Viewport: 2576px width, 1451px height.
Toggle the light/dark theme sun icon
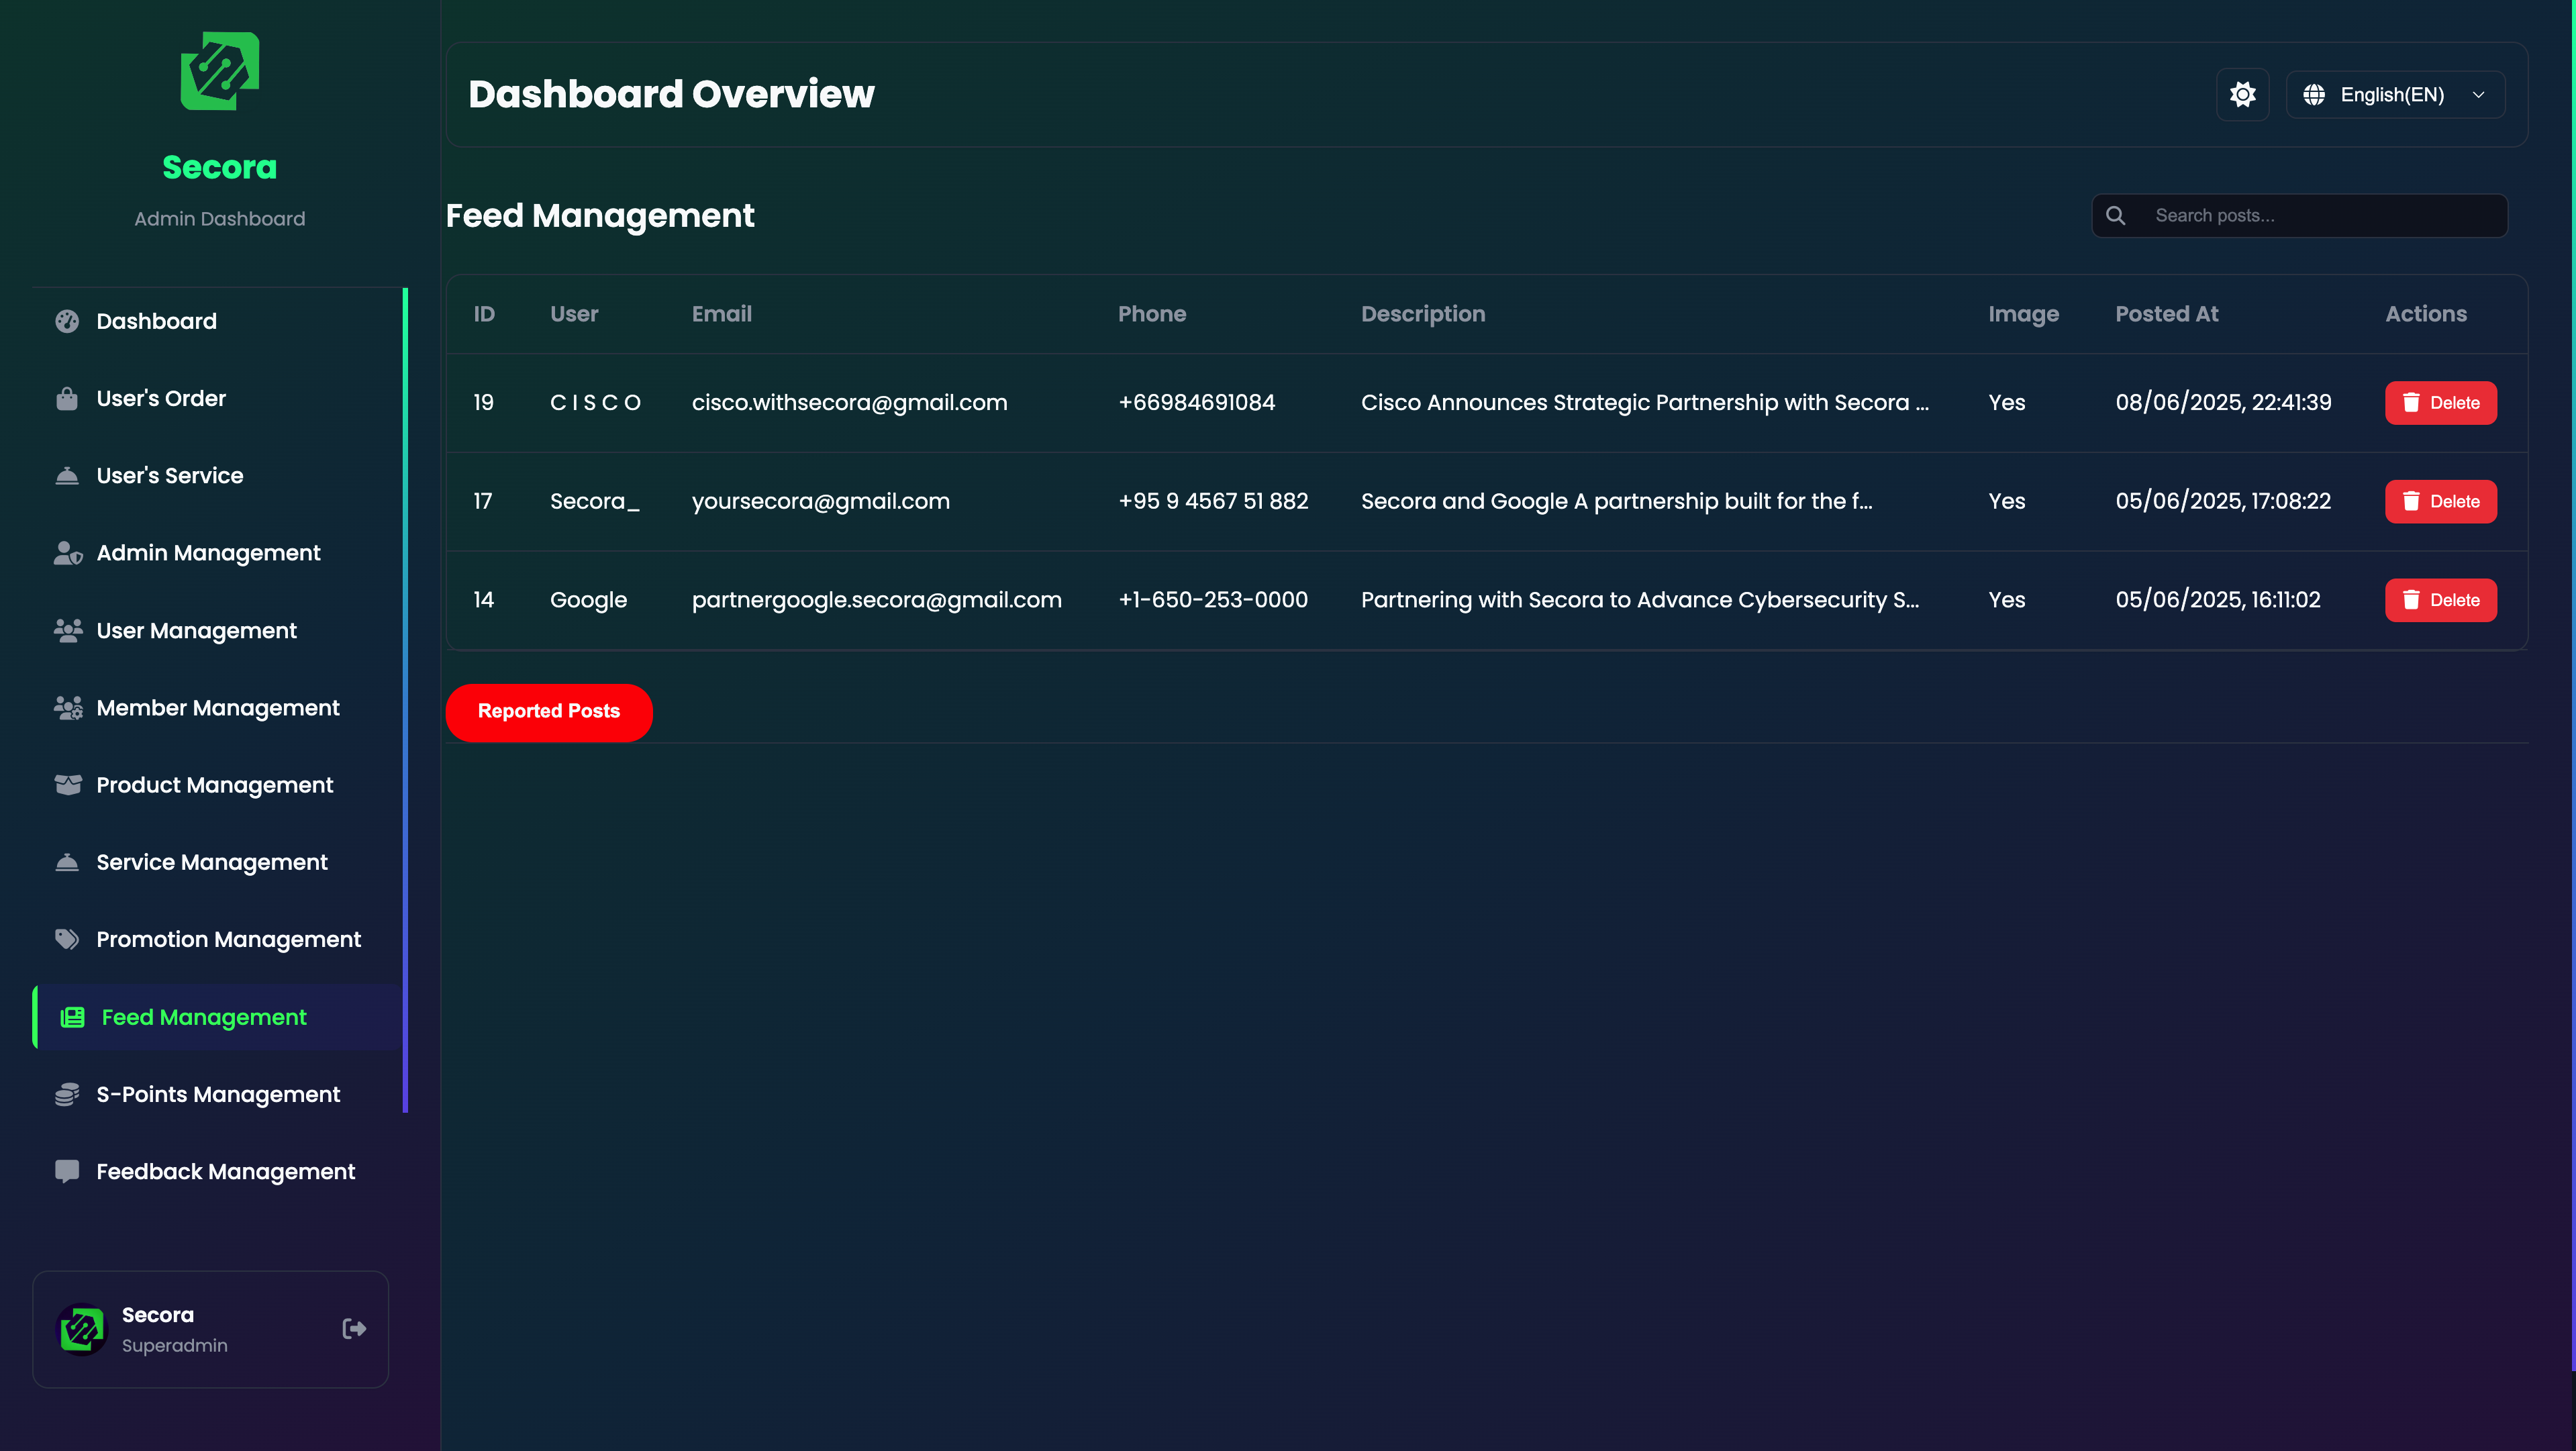point(2242,95)
